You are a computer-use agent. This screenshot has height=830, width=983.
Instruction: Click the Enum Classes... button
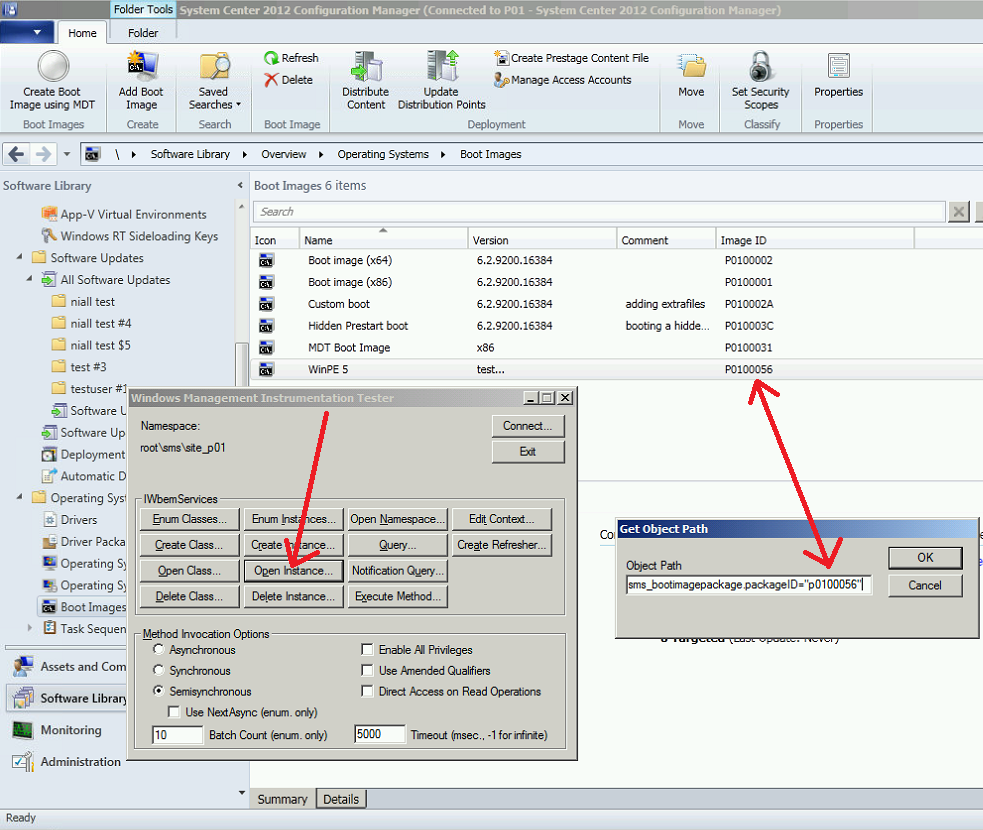coord(189,519)
